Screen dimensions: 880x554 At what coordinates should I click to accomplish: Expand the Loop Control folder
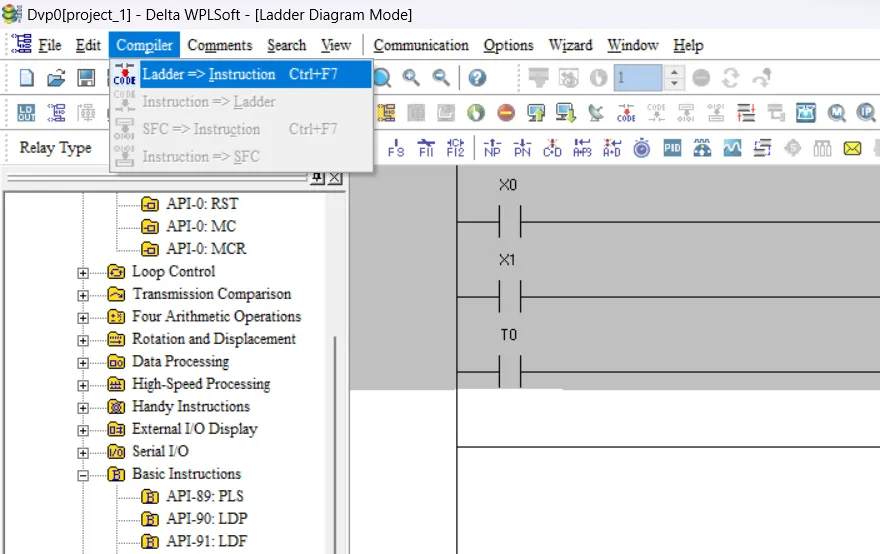point(82,273)
